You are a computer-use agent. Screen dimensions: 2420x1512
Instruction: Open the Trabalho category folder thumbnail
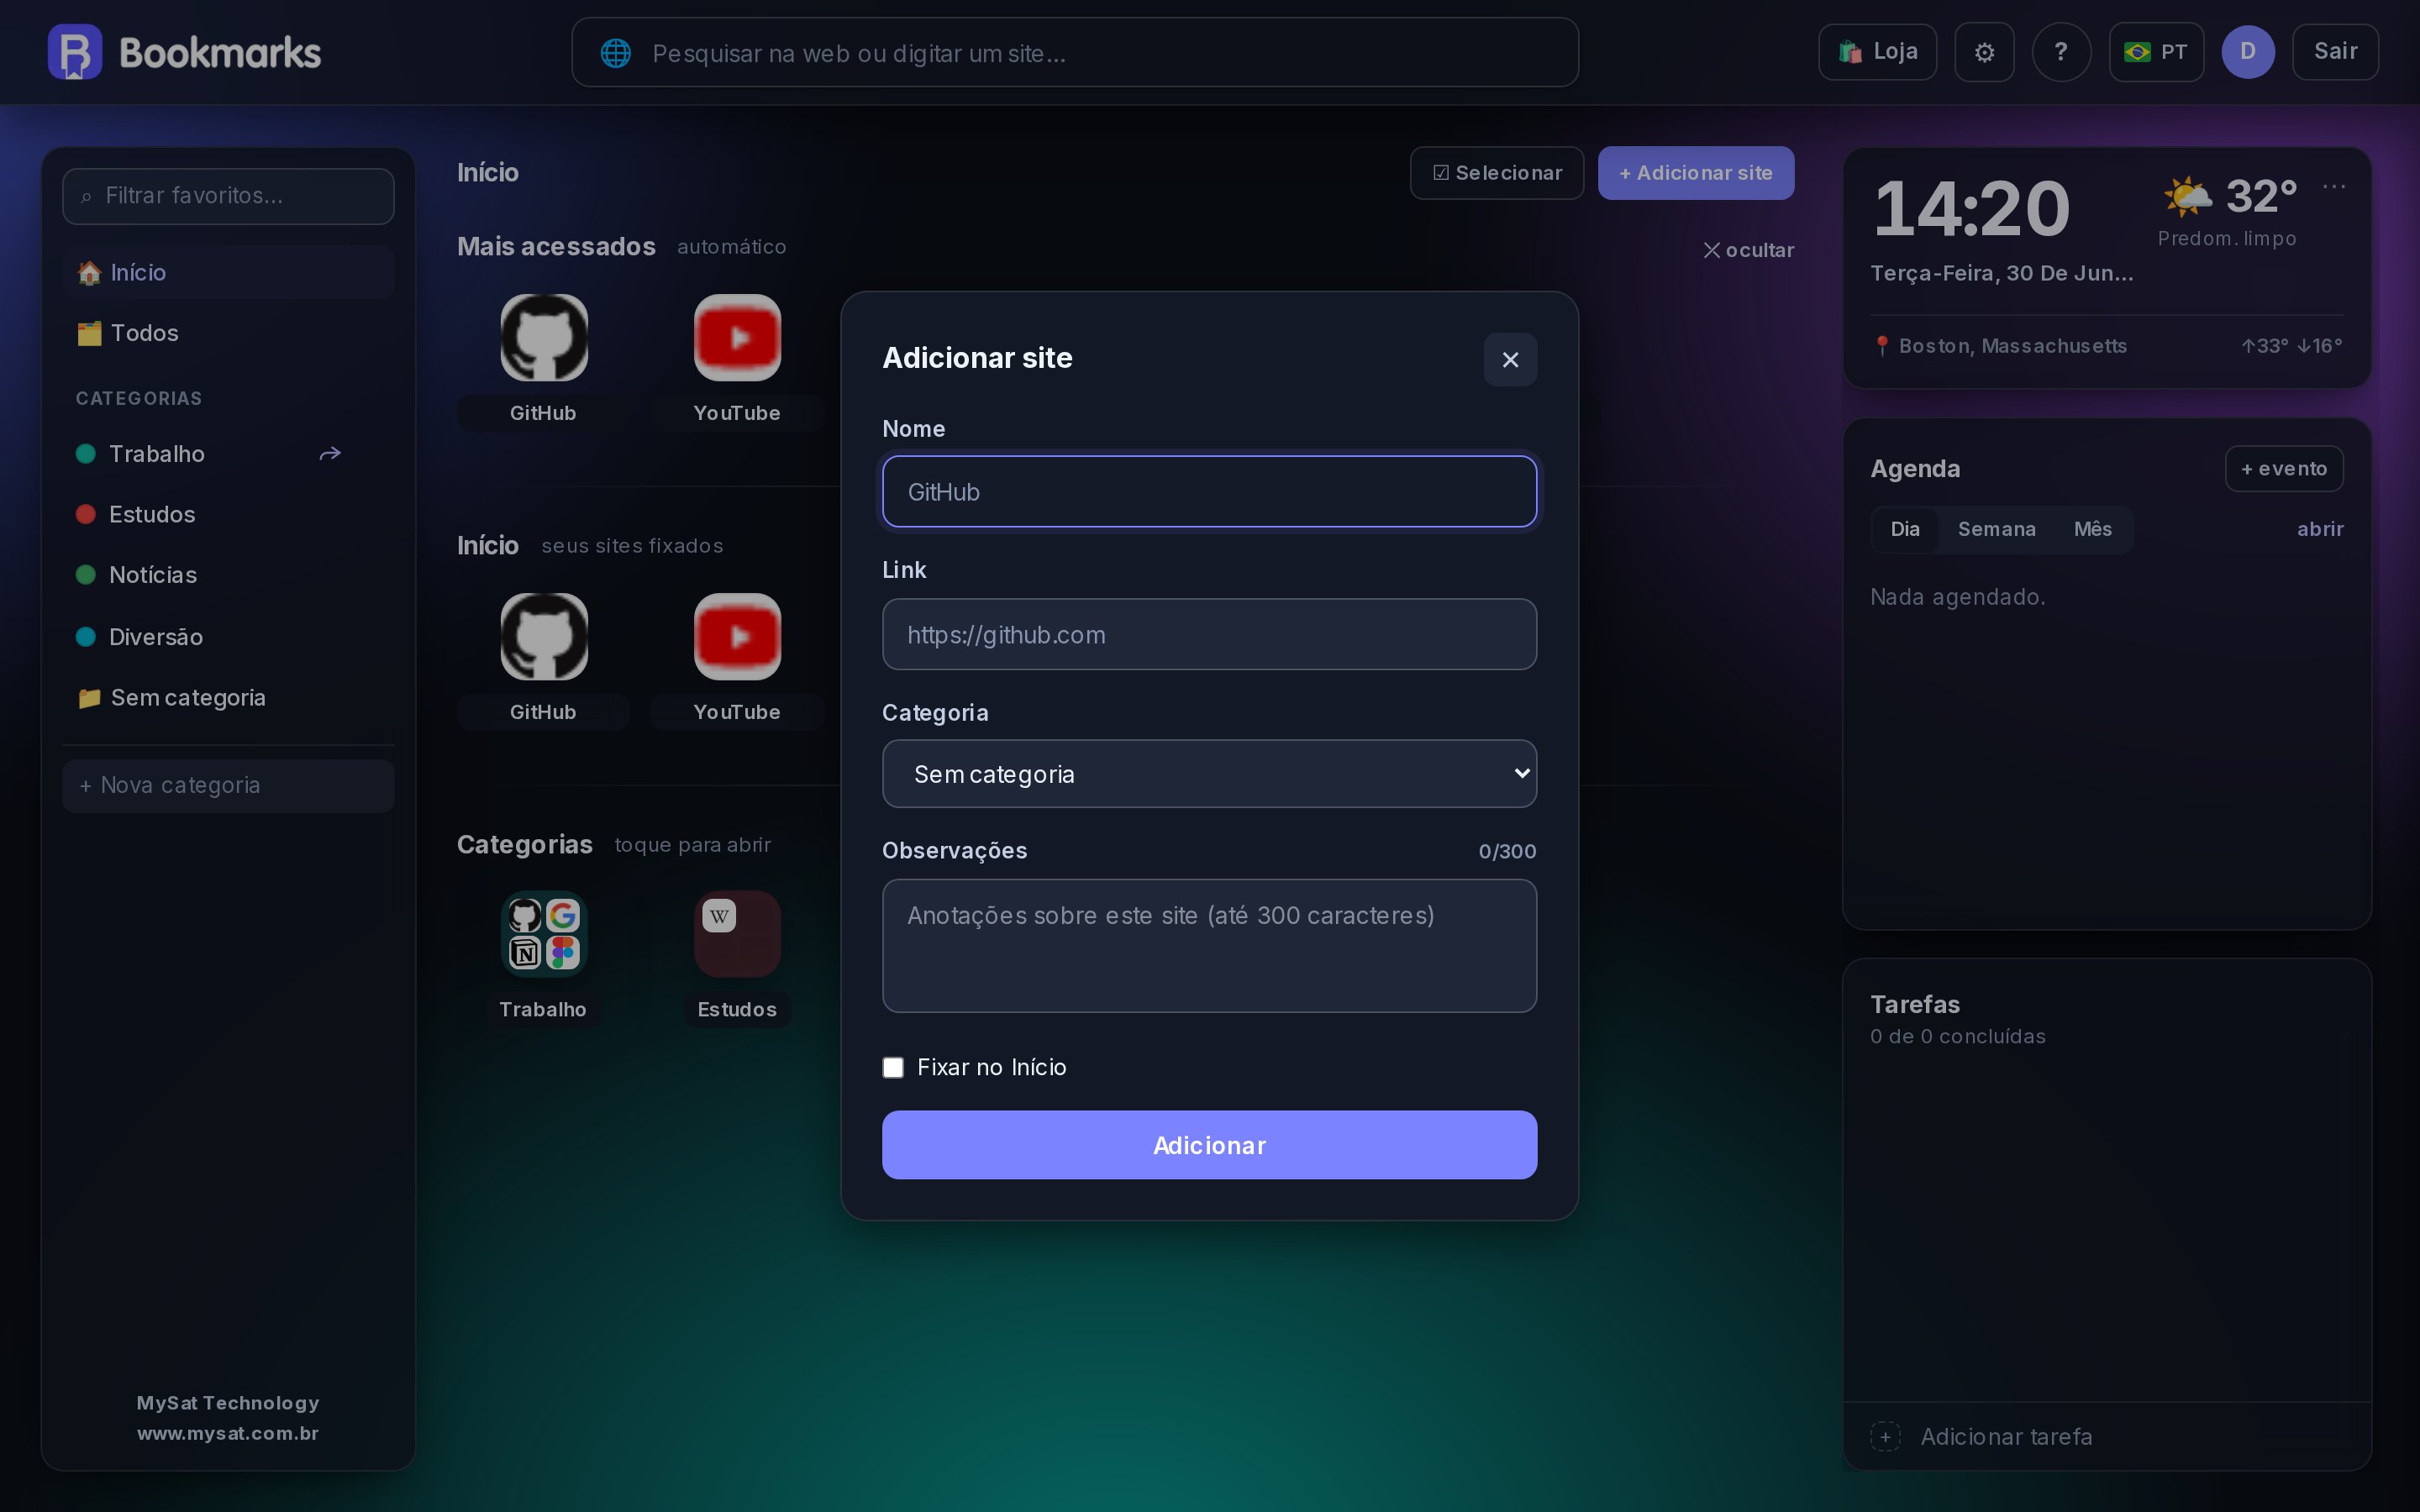click(544, 934)
